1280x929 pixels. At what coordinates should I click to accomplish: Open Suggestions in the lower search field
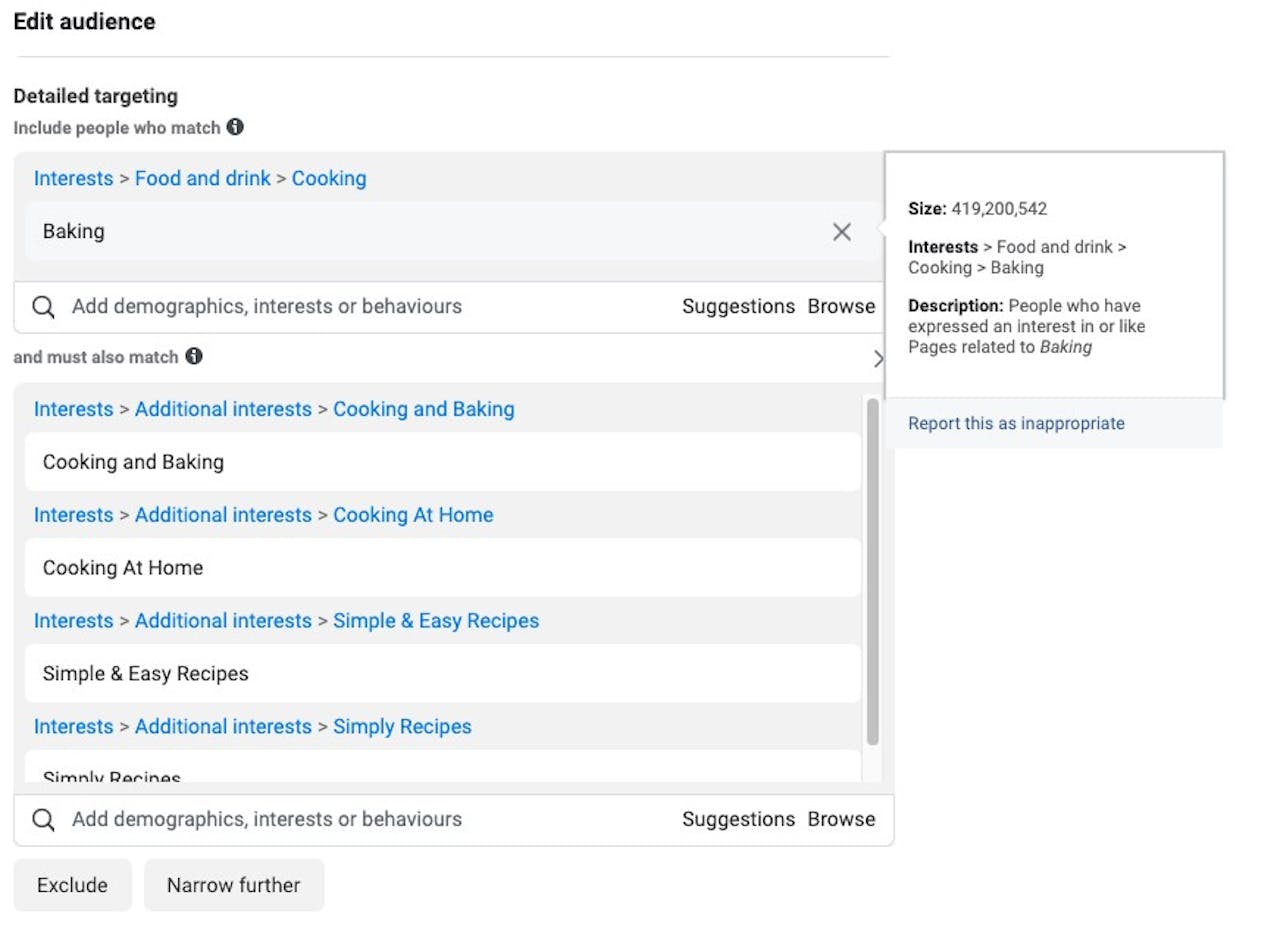pos(738,820)
